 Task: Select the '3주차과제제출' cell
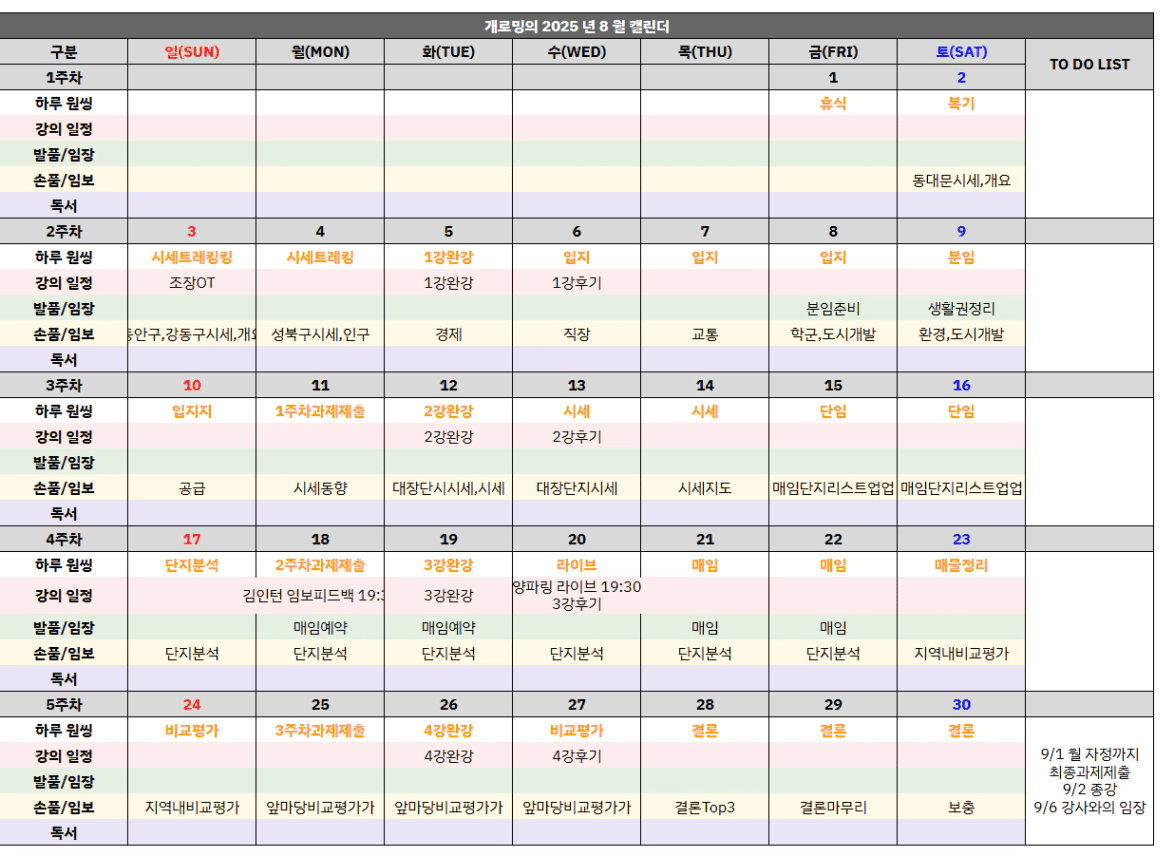tap(320, 731)
